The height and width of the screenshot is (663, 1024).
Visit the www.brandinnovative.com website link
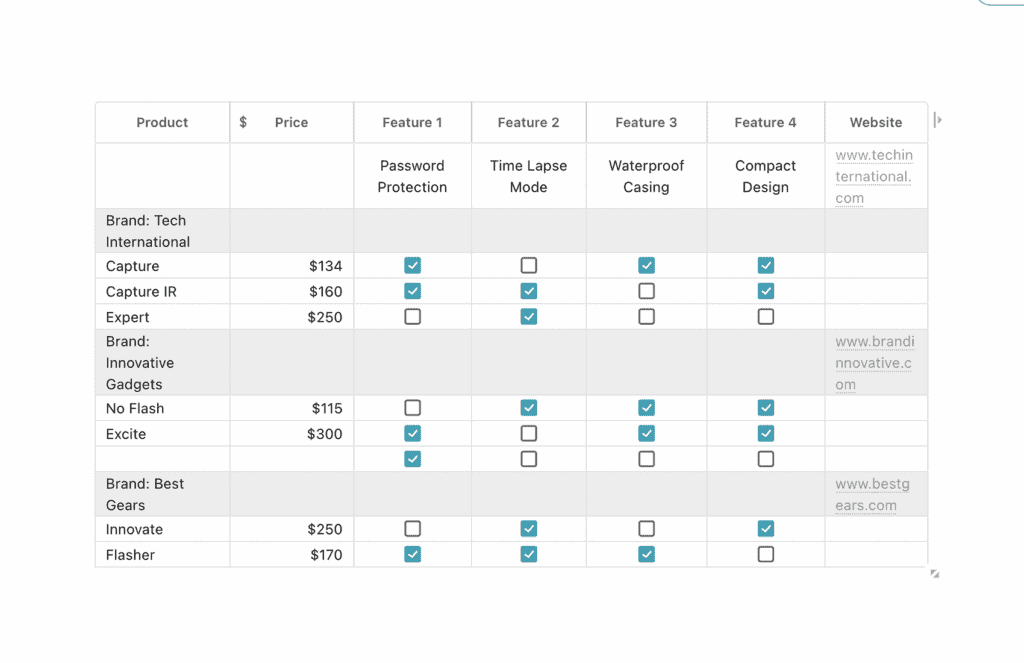pos(874,363)
